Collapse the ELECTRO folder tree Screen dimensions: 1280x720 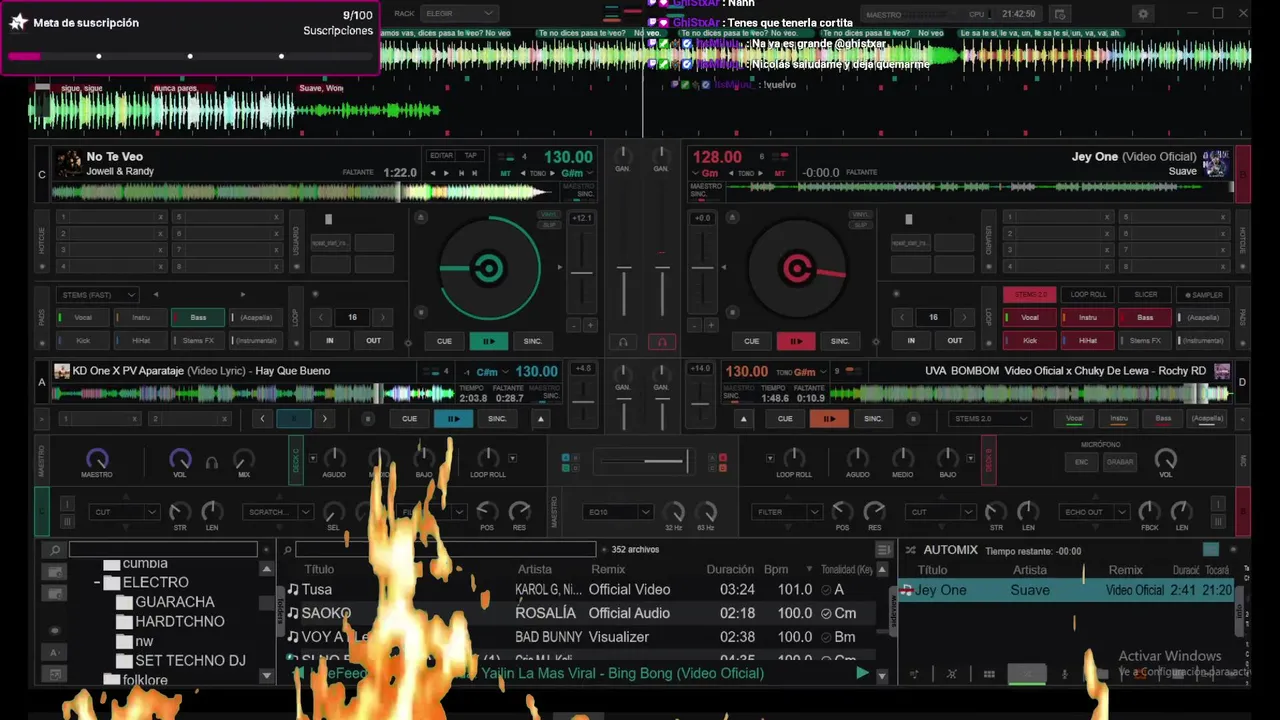coord(98,582)
